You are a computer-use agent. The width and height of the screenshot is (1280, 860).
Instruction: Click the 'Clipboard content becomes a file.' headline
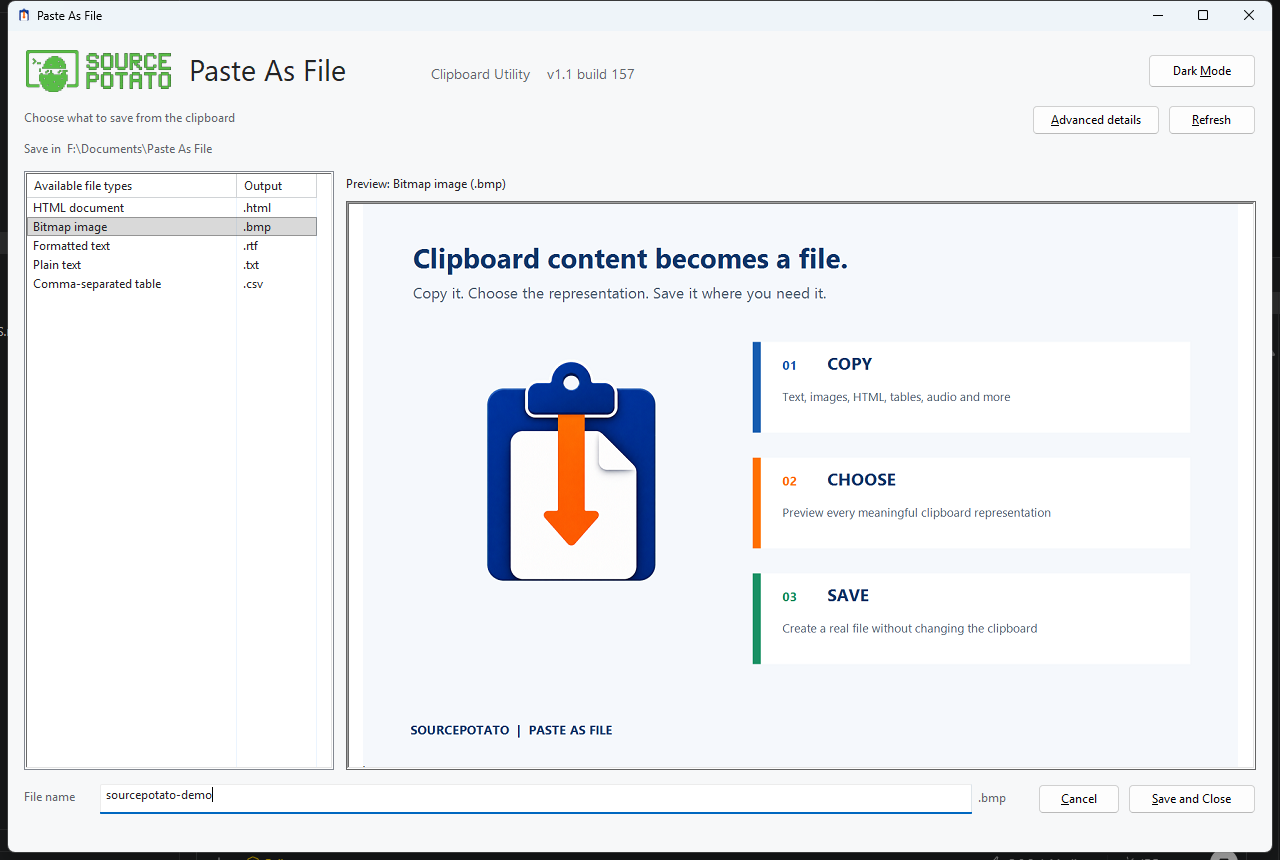coord(630,259)
